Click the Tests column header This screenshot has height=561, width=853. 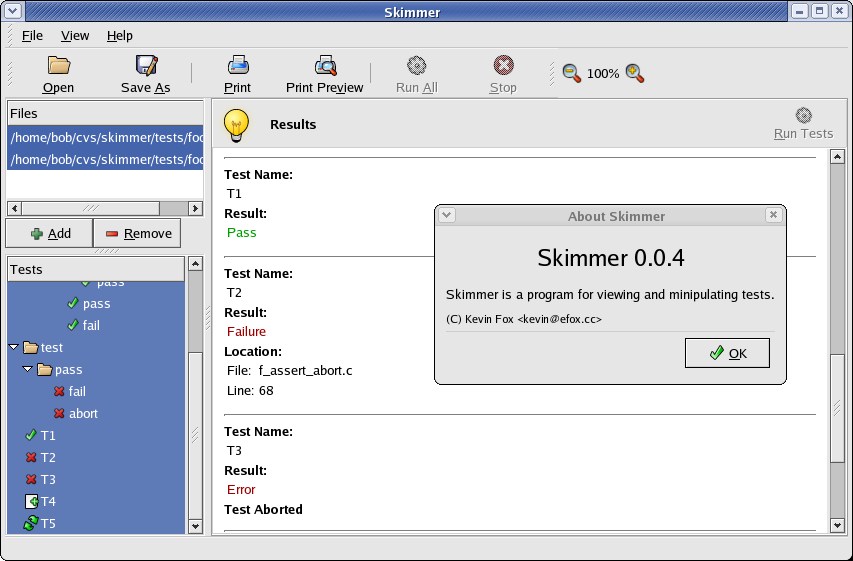96,269
